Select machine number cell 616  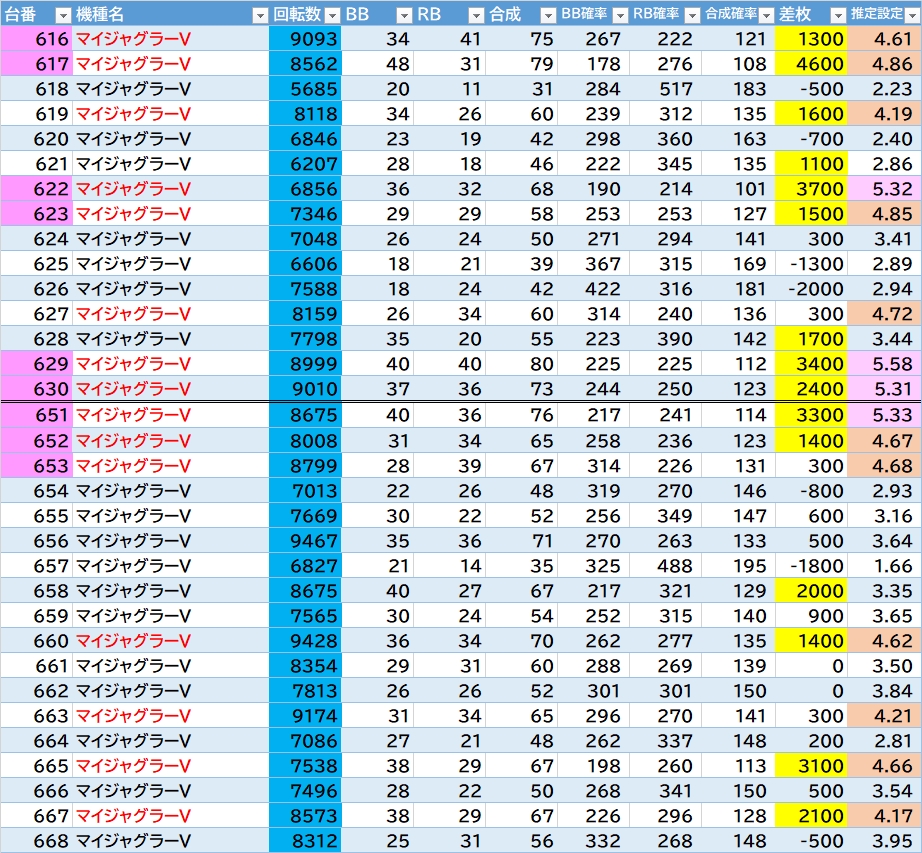37,40
